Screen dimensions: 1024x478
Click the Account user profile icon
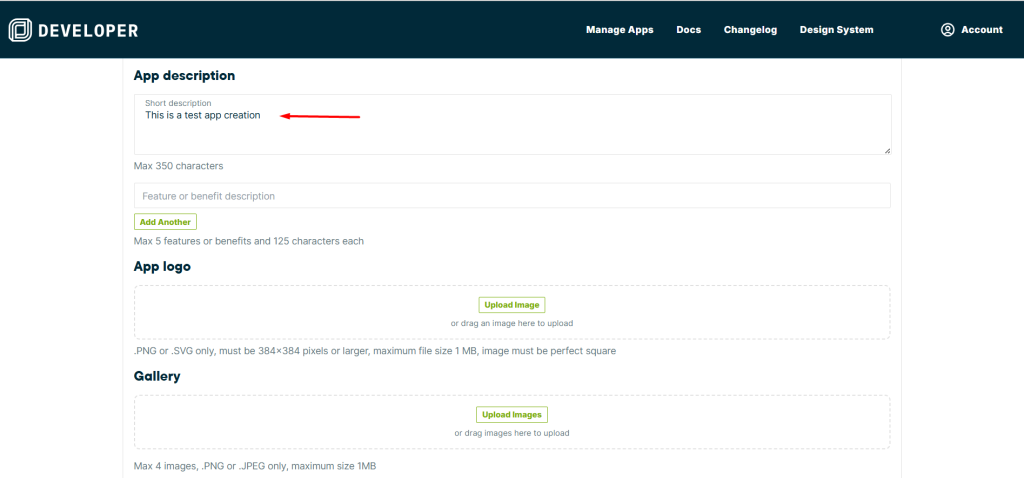coord(947,30)
